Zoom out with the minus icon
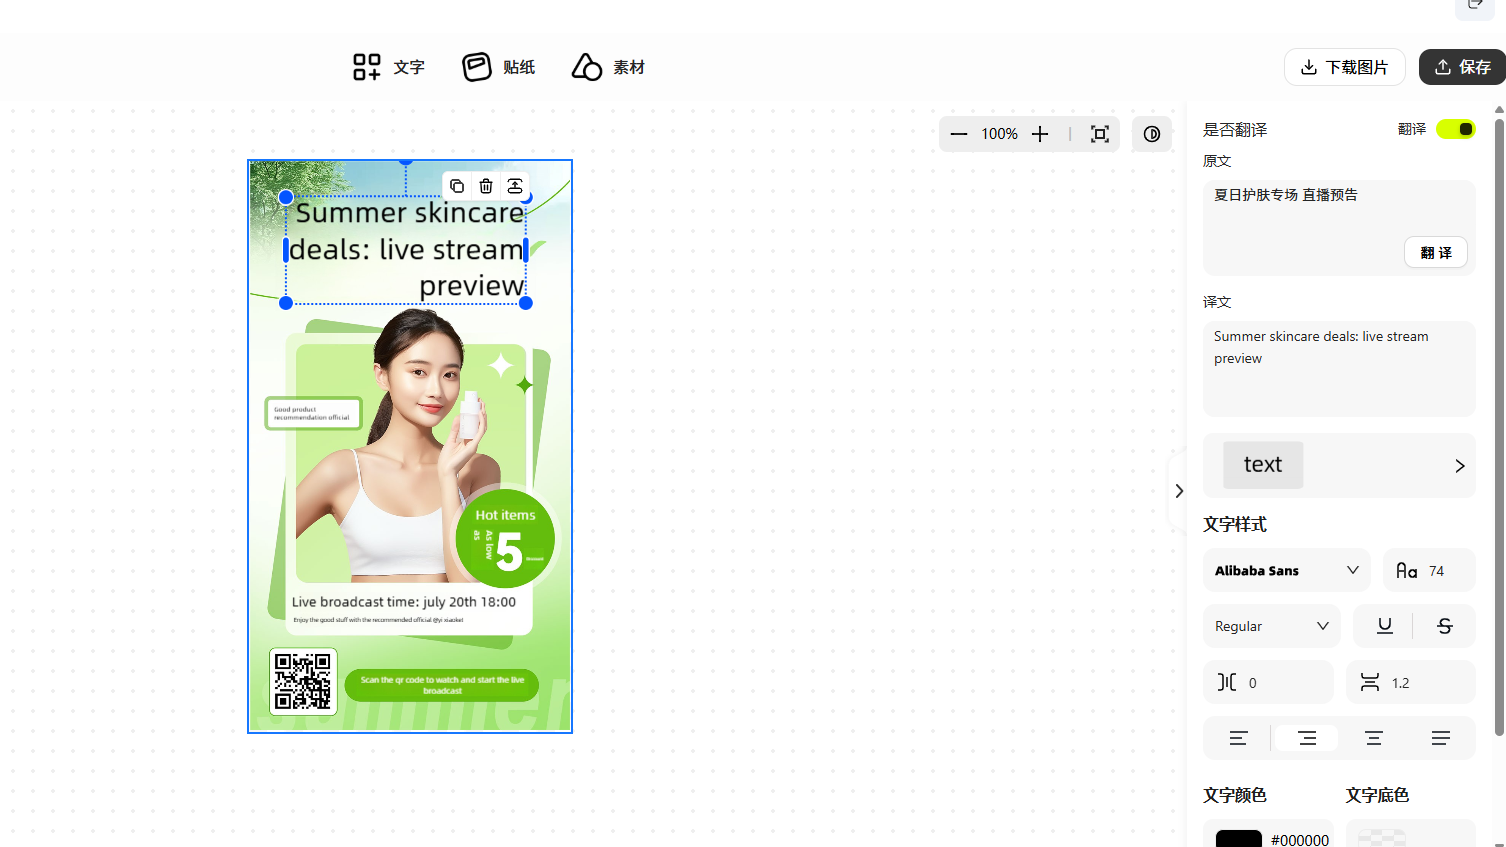 959,134
